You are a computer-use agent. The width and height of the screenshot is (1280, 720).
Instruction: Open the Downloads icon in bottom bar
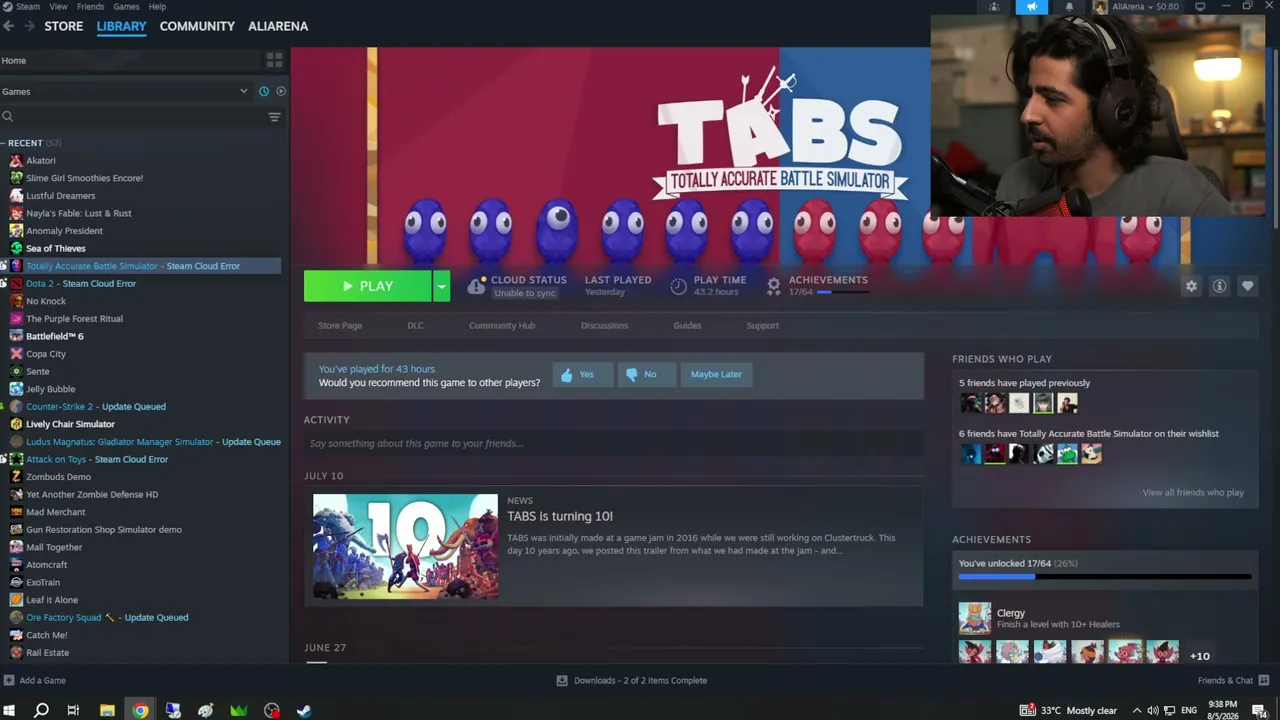[x=562, y=680]
